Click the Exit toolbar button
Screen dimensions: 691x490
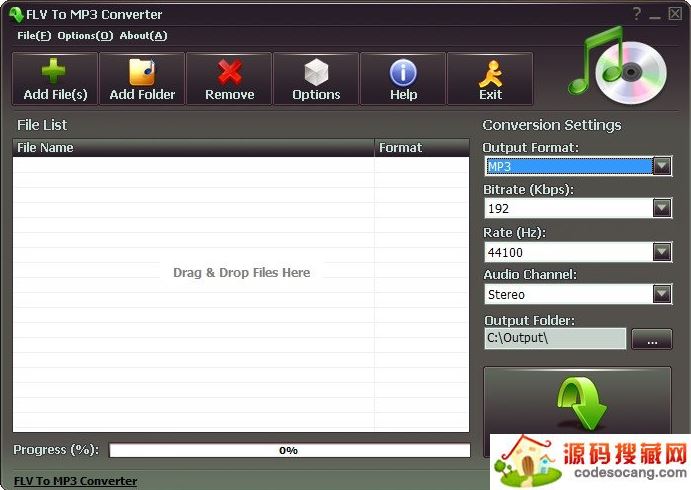tap(490, 78)
